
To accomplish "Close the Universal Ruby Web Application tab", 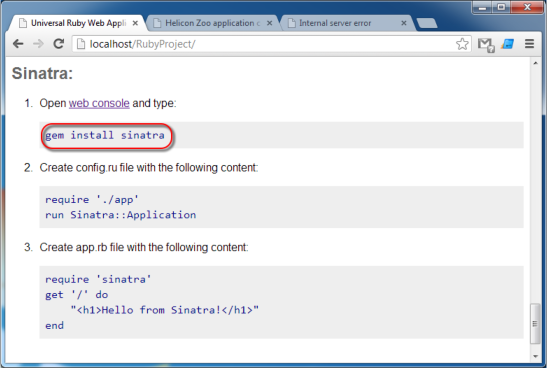I will pos(135,23).
